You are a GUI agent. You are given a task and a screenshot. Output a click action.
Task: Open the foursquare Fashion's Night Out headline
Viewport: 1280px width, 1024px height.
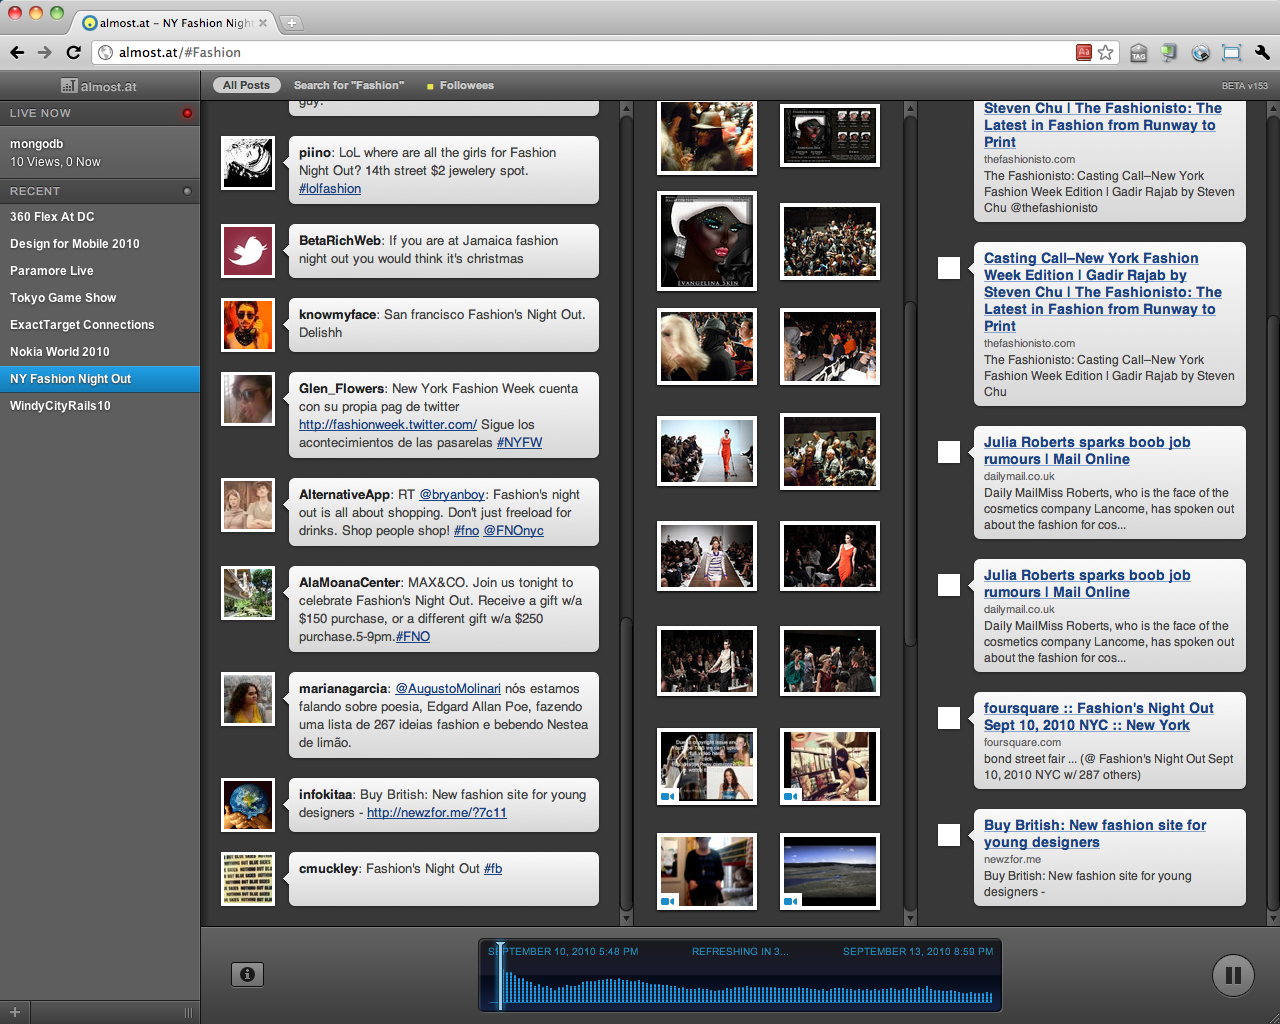[x=1099, y=717]
